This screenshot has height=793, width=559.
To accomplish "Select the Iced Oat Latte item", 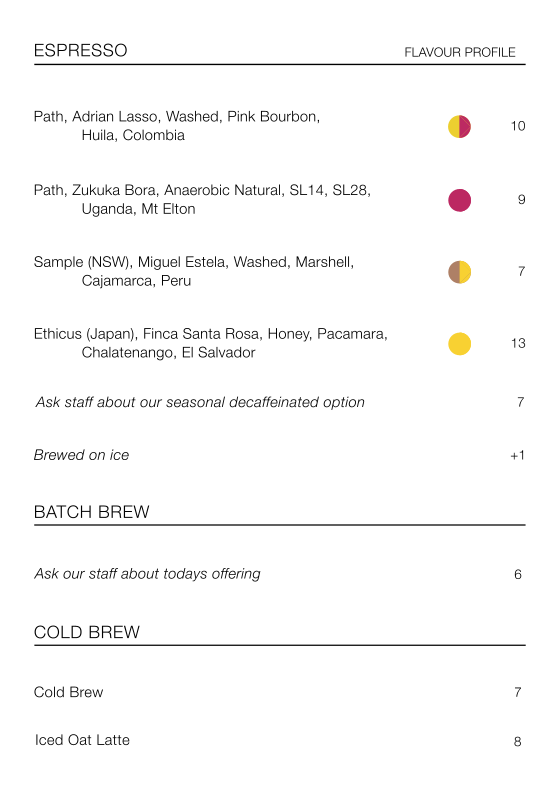I will click(x=82, y=740).
